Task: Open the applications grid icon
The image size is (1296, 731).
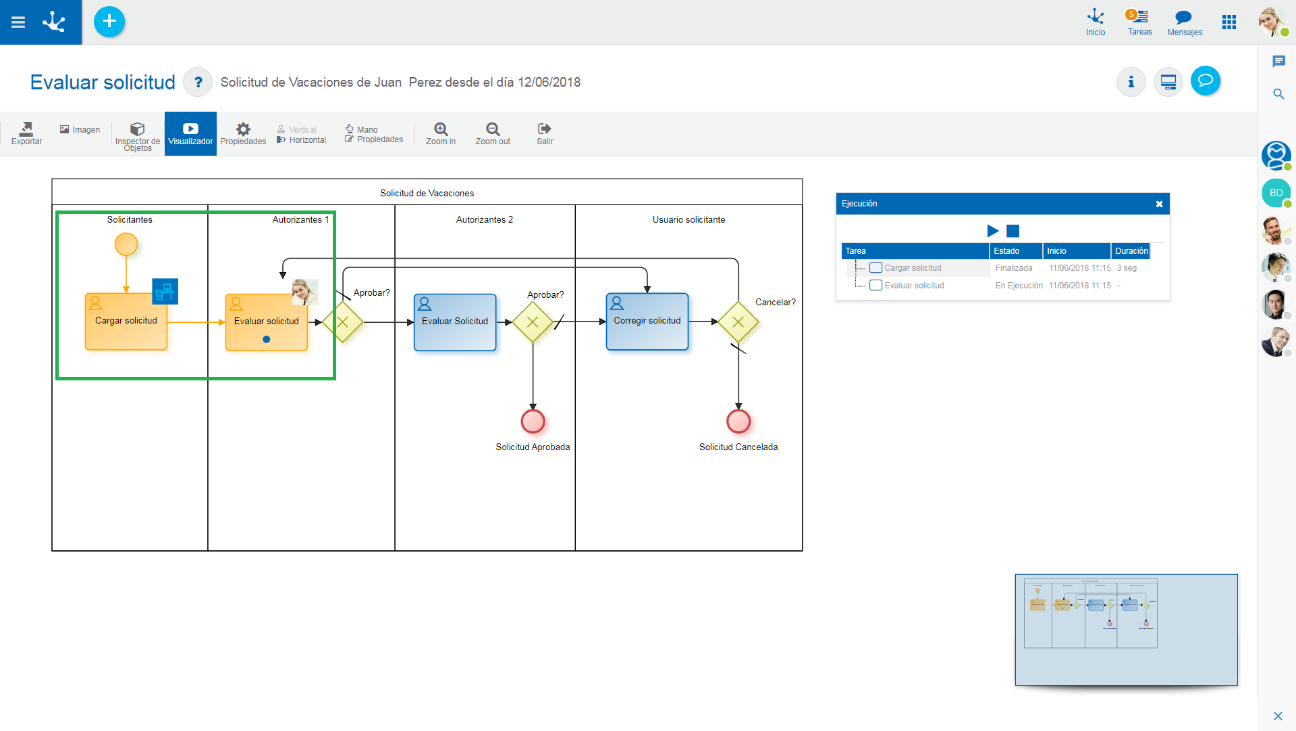Action: (1229, 21)
